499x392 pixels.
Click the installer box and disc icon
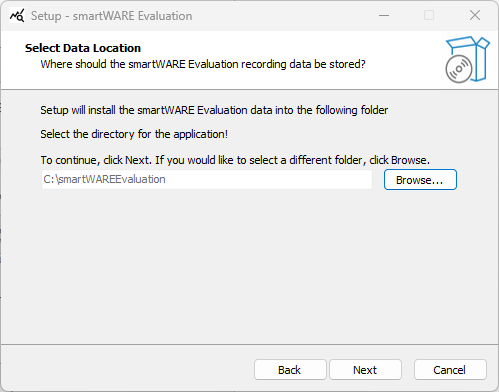coord(467,60)
